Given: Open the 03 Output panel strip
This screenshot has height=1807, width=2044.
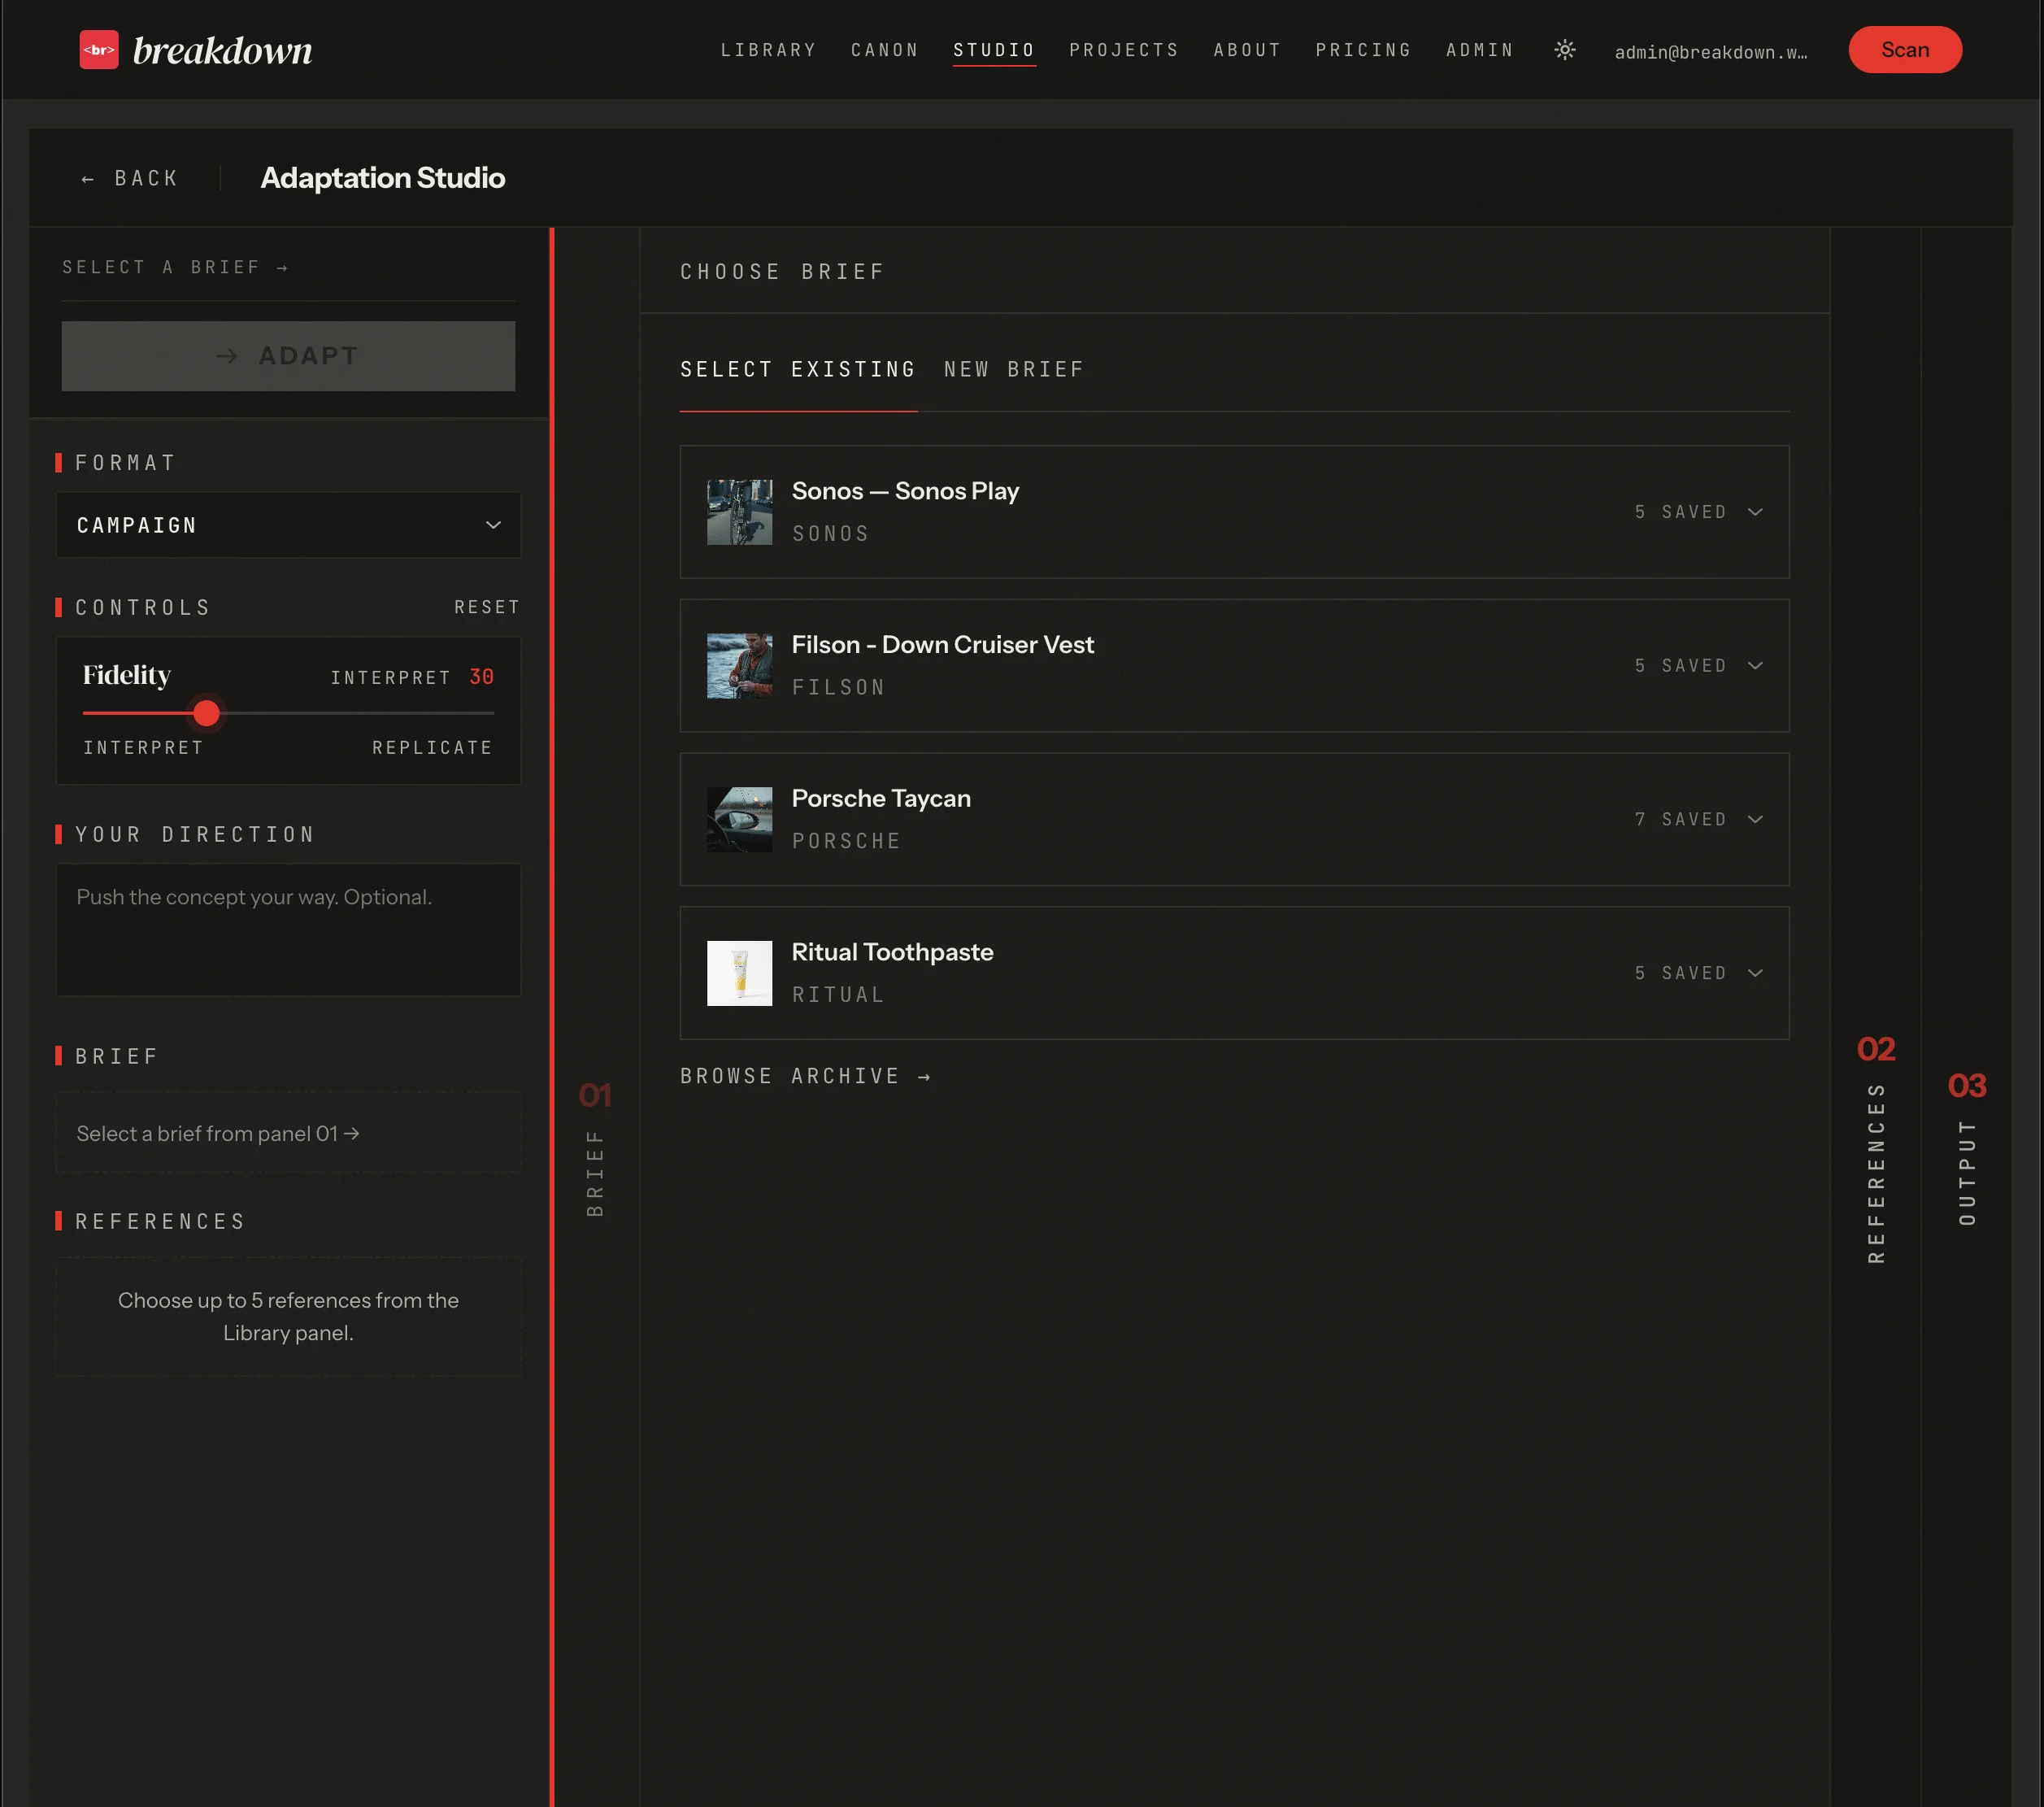Looking at the screenshot, I should 1967,1017.
